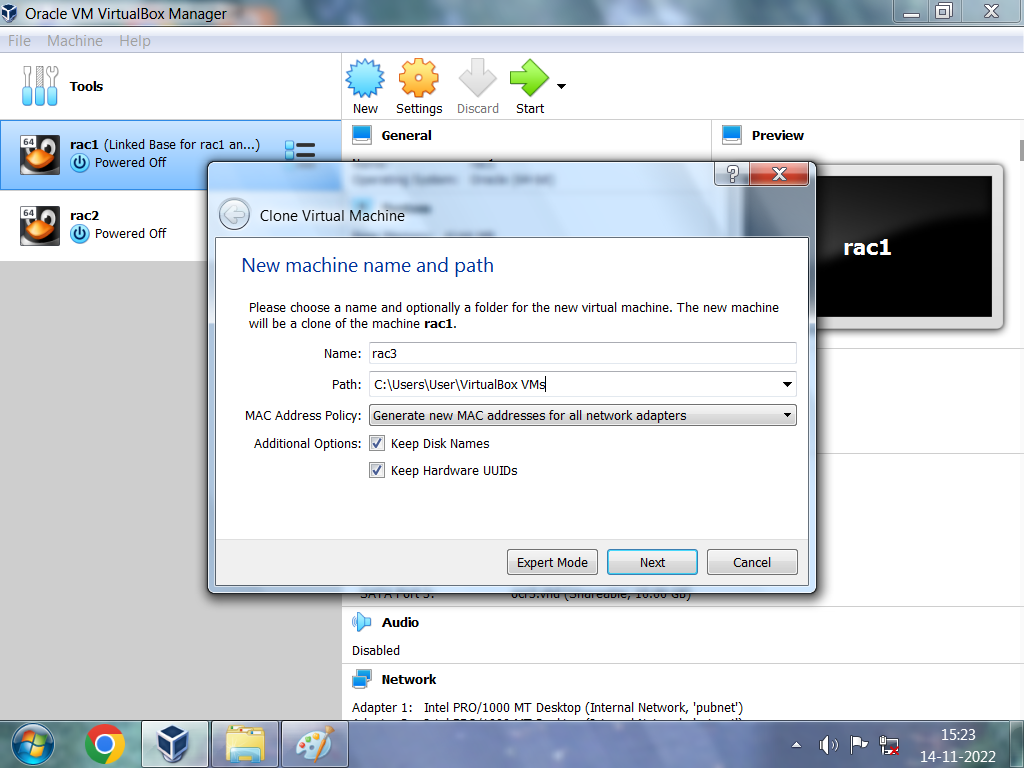Click the VirtualBox taskbar icon
Image resolution: width=1024 pixels, height=768 pixels.
174,744
